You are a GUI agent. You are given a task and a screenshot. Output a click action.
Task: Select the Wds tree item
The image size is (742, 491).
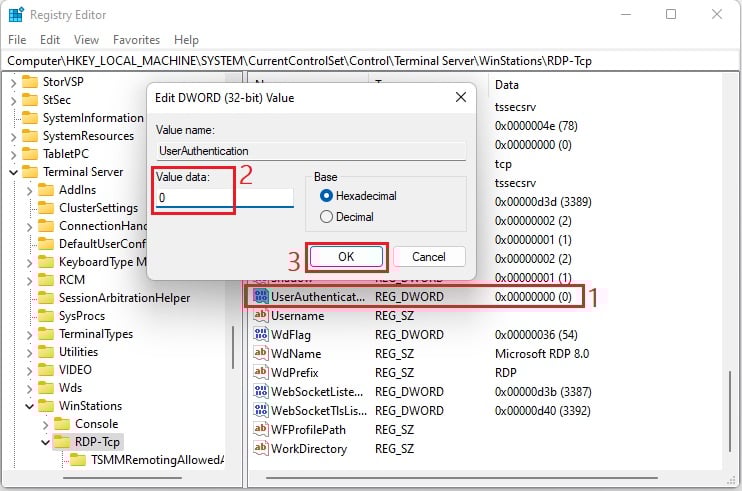(70, 387)
